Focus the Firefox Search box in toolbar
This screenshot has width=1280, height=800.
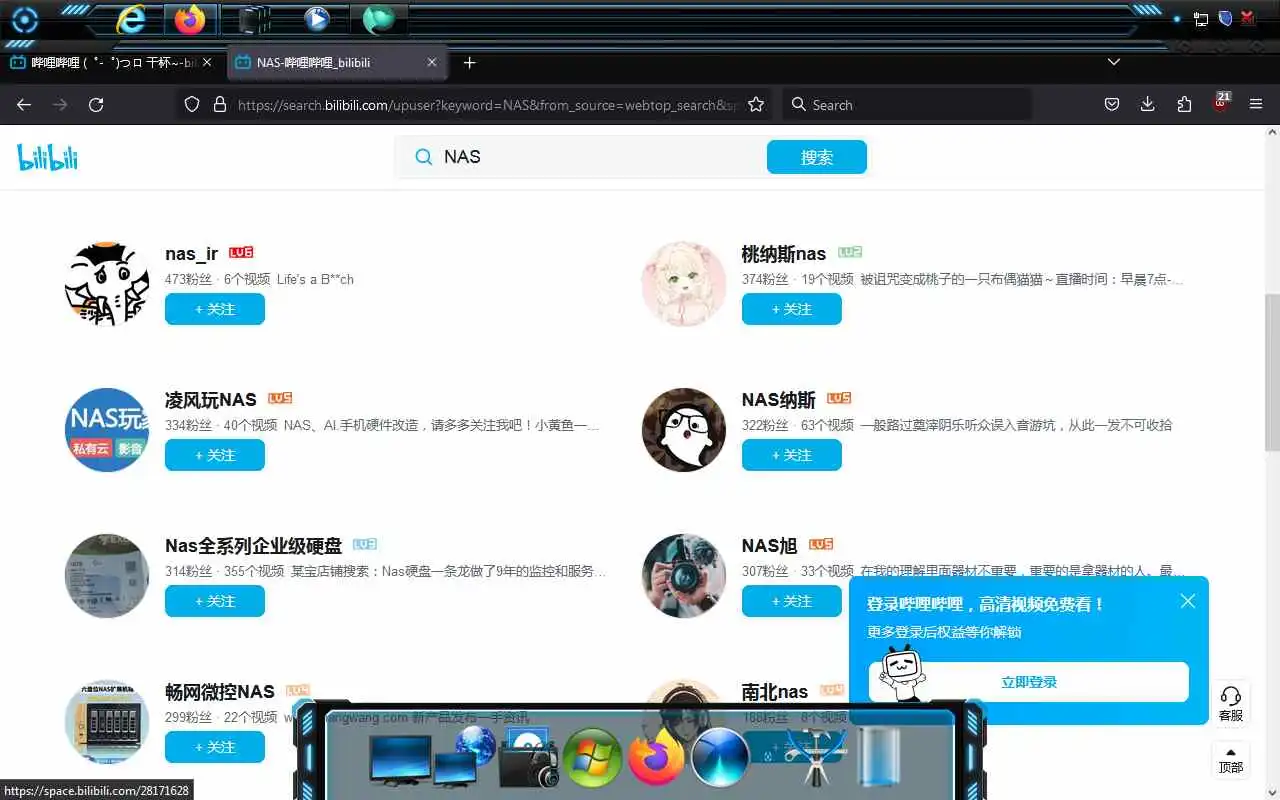906,105
